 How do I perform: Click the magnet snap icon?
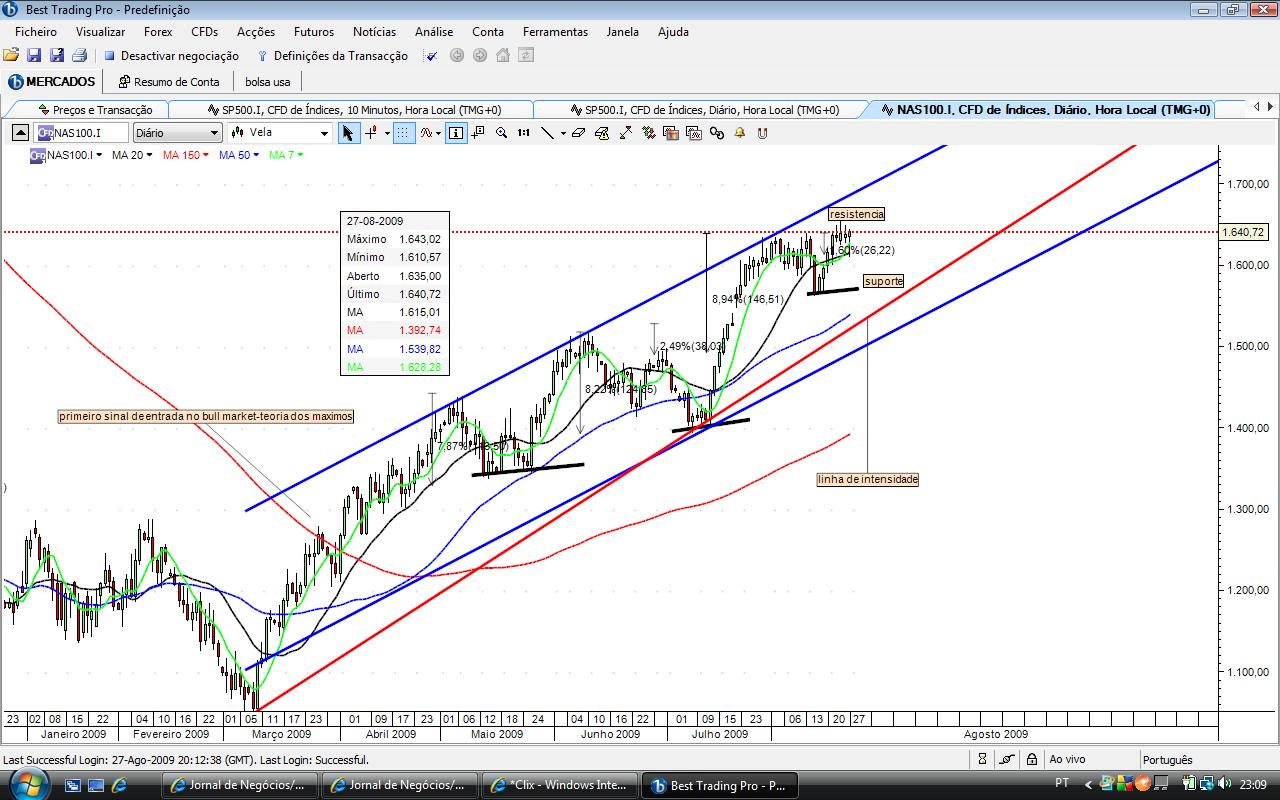tap(762, 132)
